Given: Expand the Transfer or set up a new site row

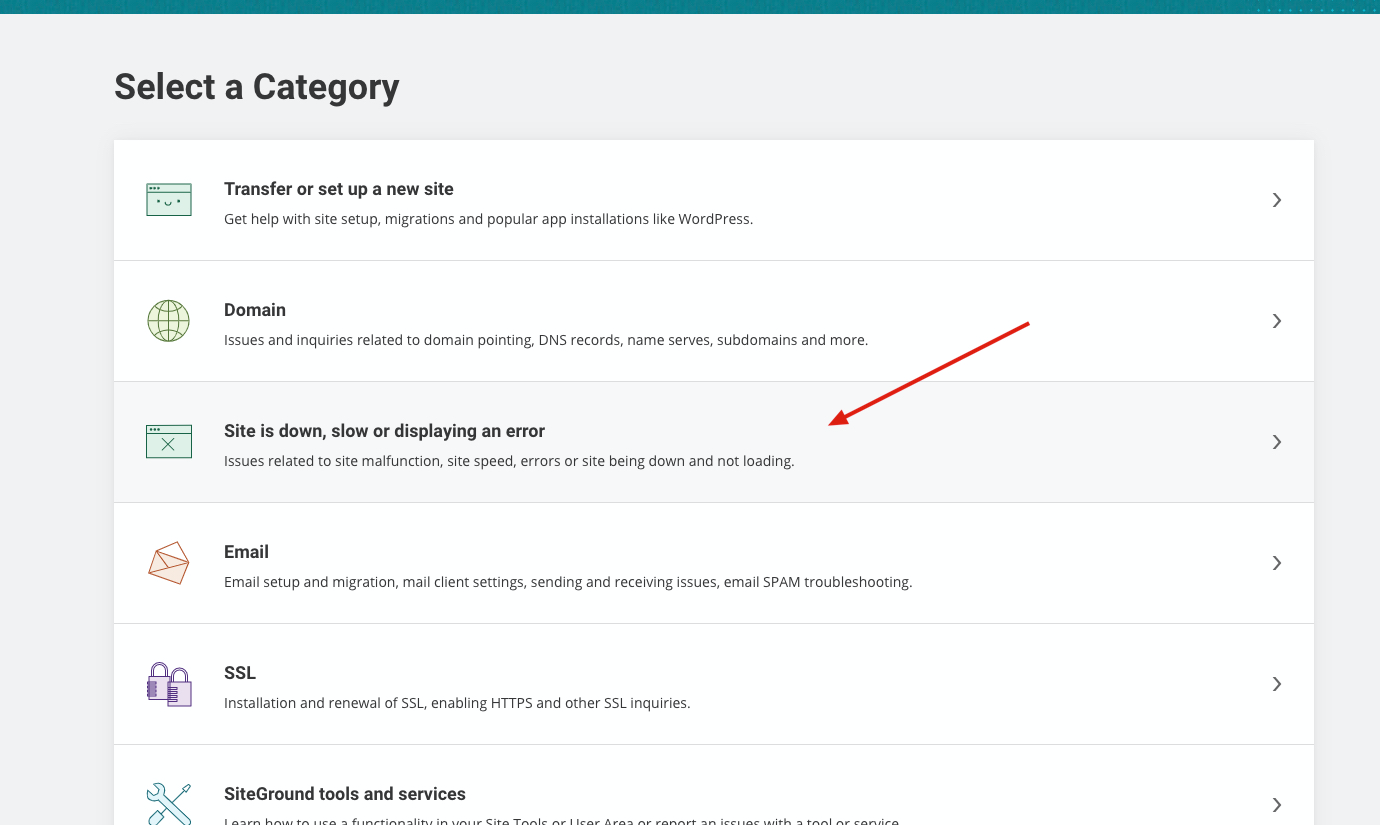Looking at the screenshot, I should (1276, 199).
